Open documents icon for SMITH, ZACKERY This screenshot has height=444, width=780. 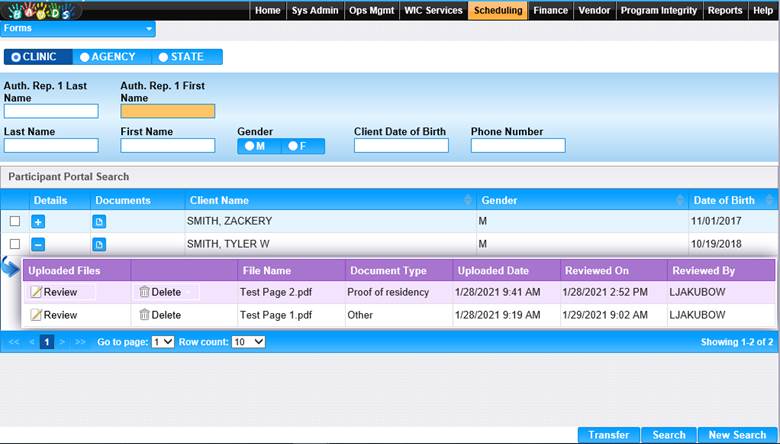click(99, 221)
